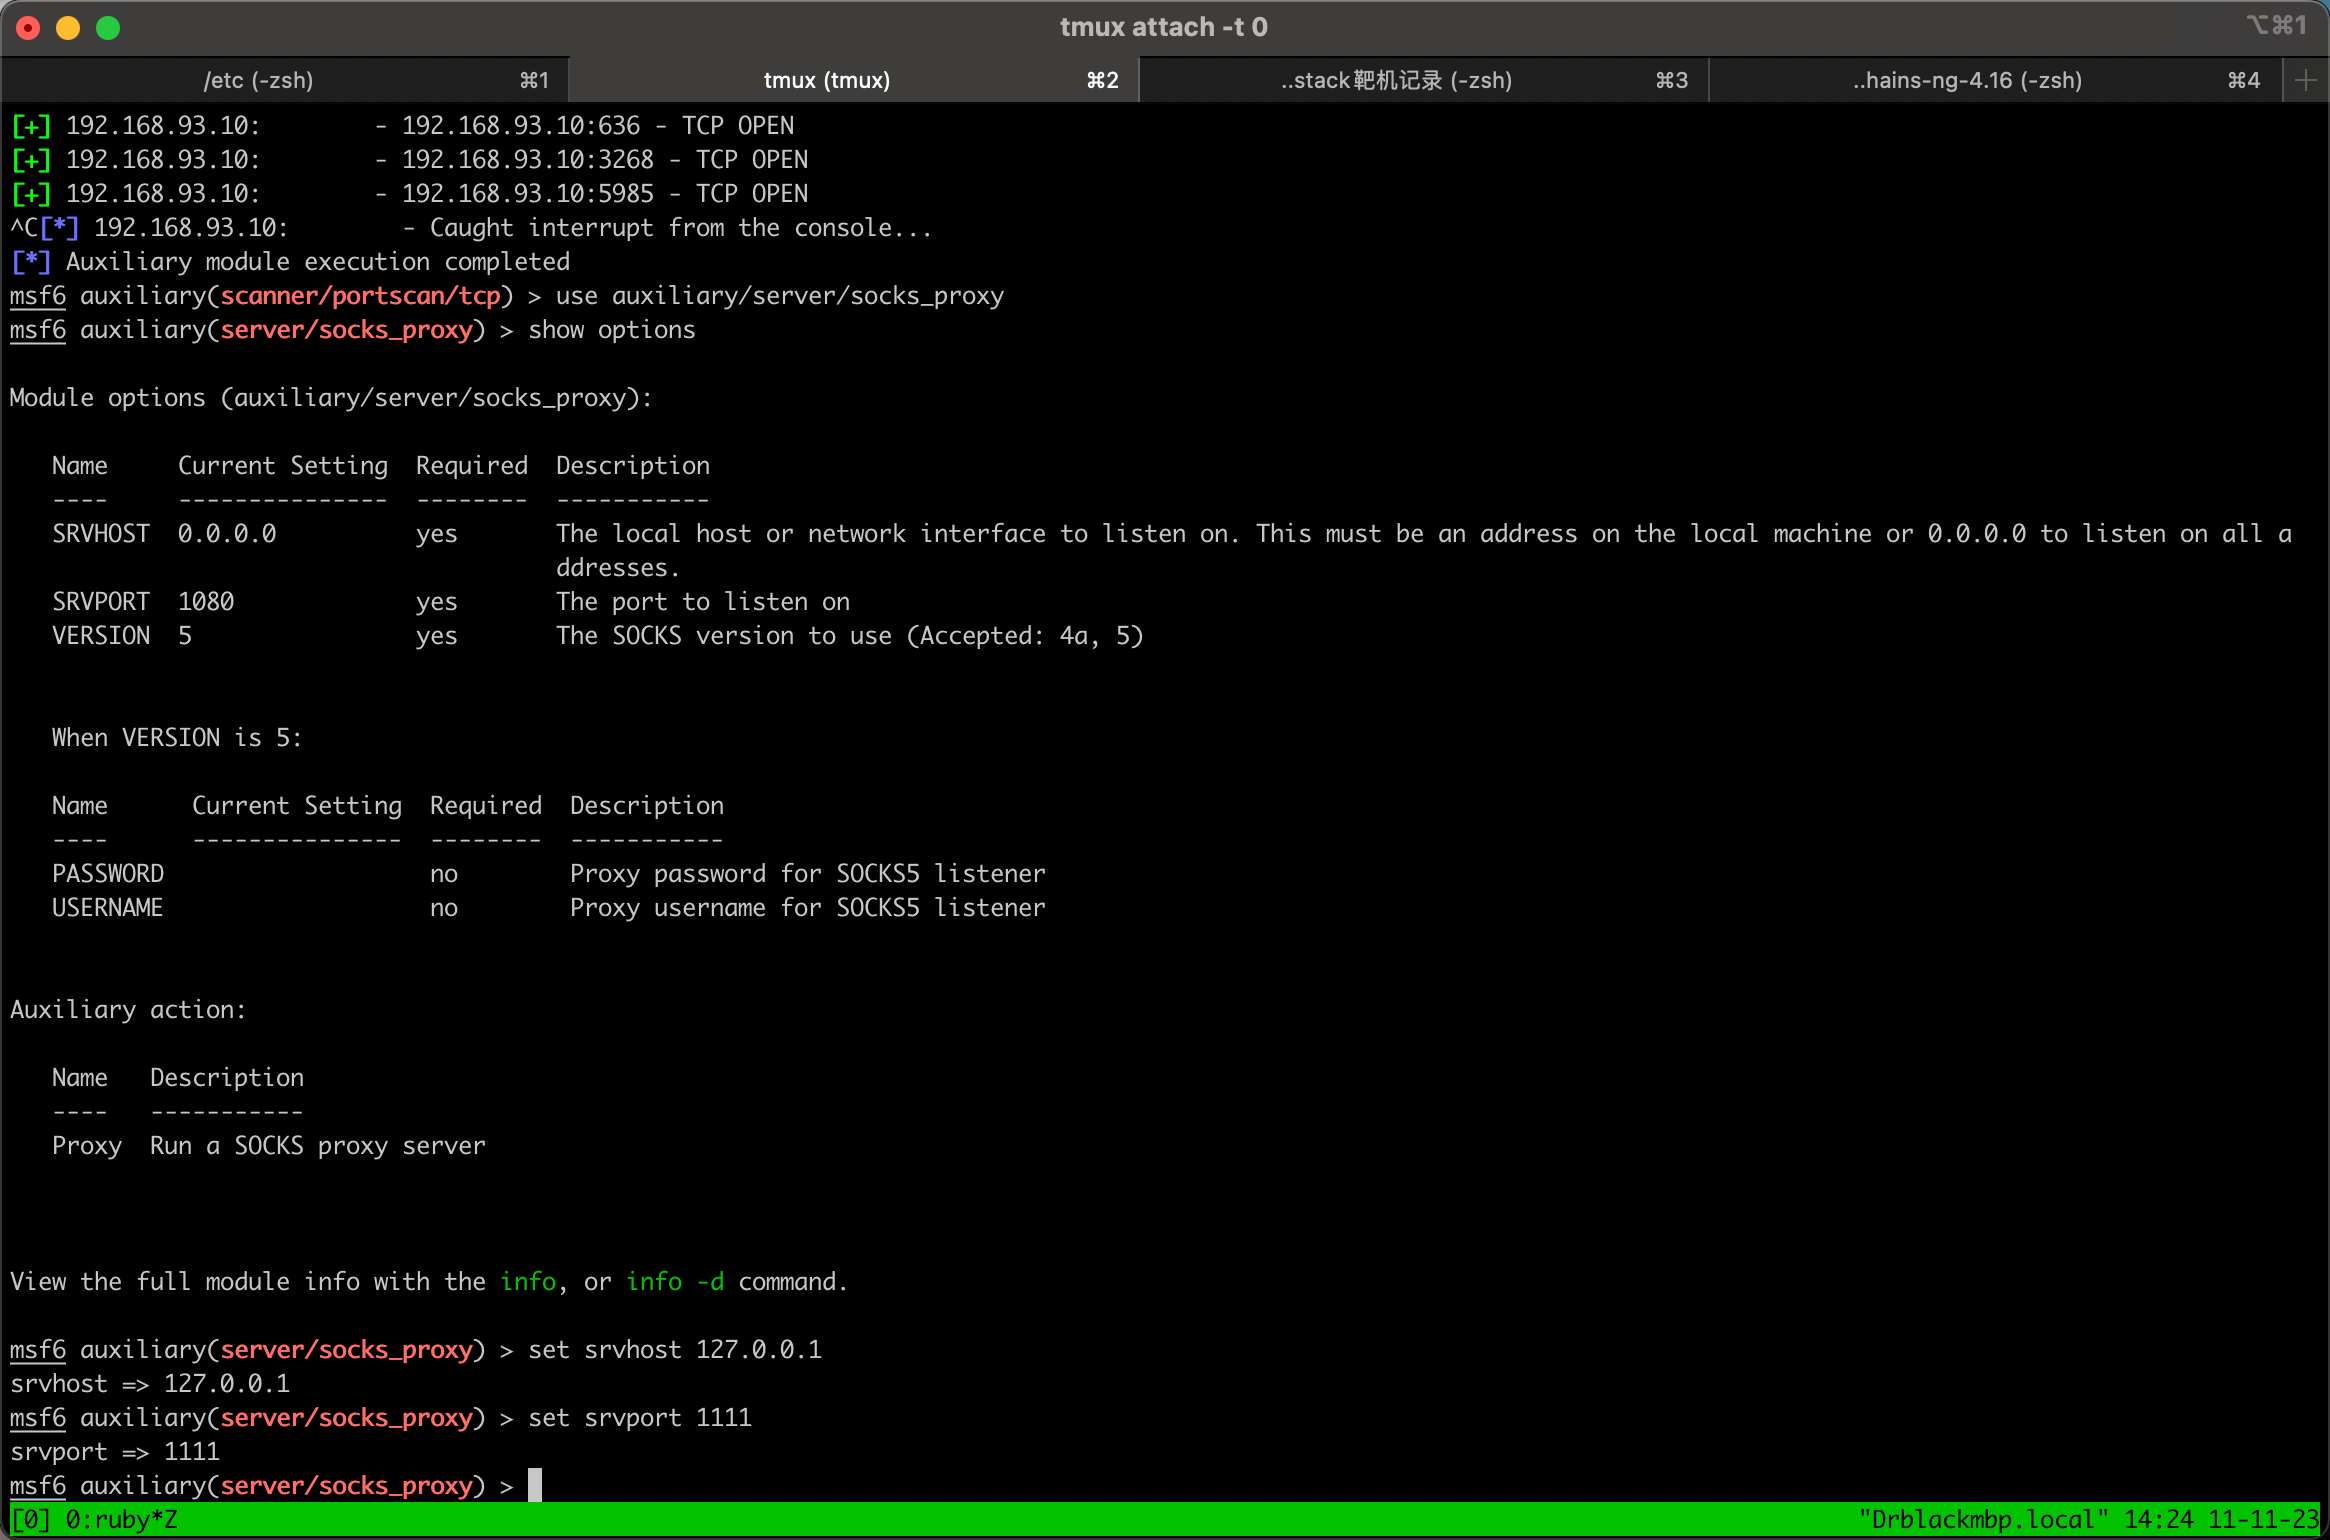The width and height of the screenshot is (2330, 1540).
Task: Select the tmux (tmux) tab
Action: pyautogui.click(x=854, y=80)
